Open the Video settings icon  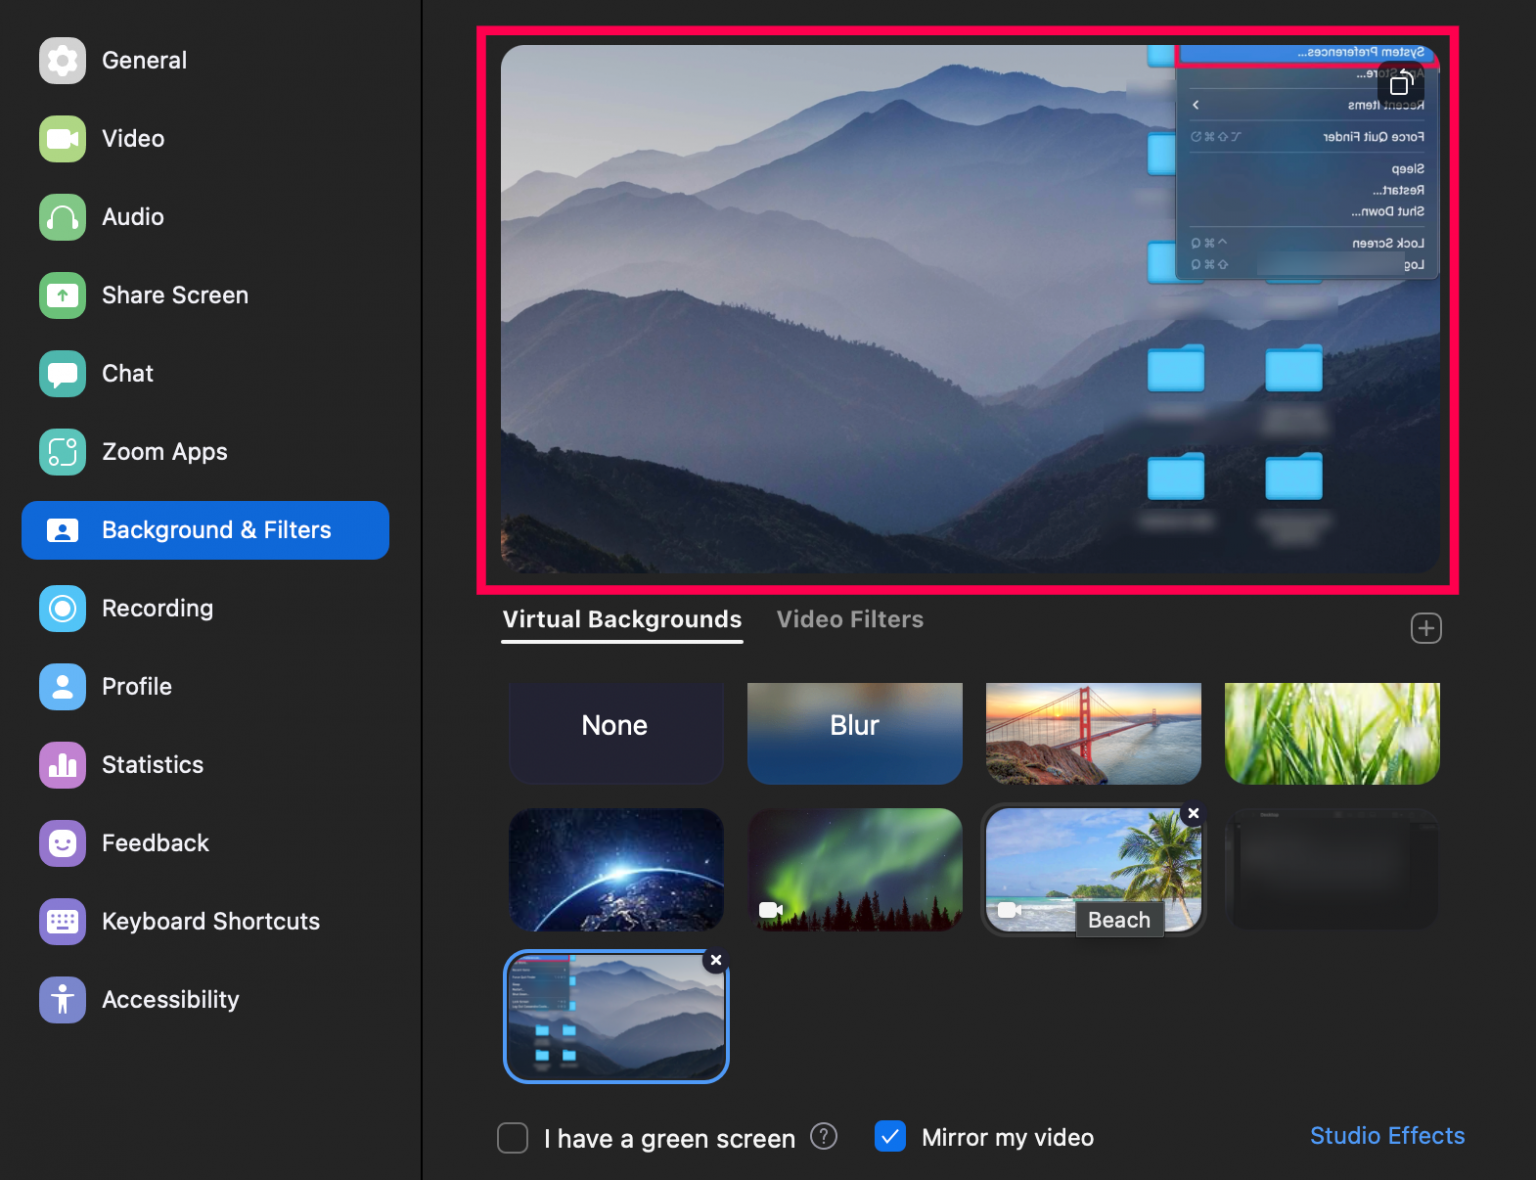pos(62,138)
